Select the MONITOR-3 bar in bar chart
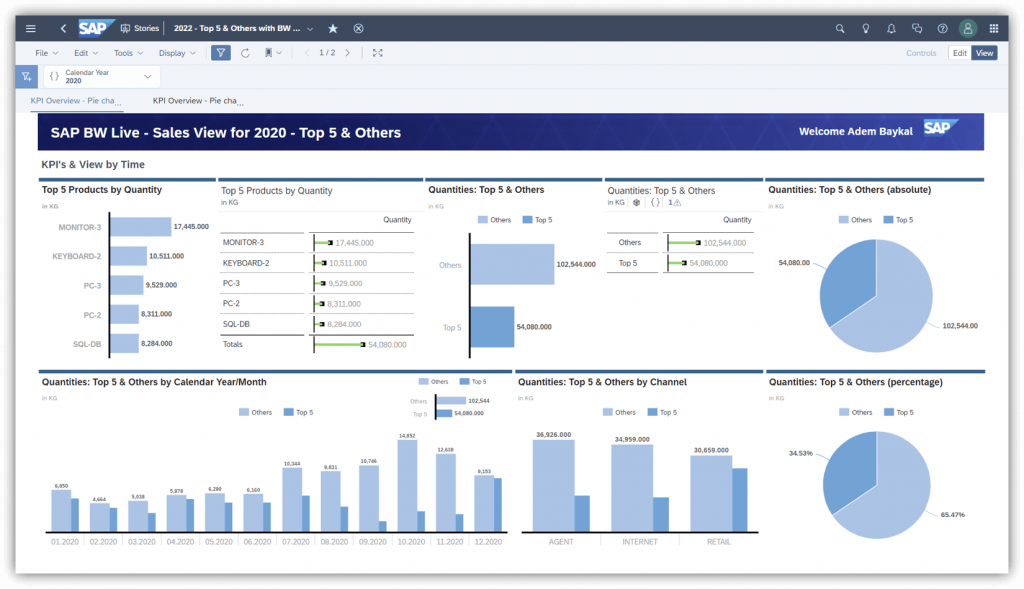 [x=140, y=227]
